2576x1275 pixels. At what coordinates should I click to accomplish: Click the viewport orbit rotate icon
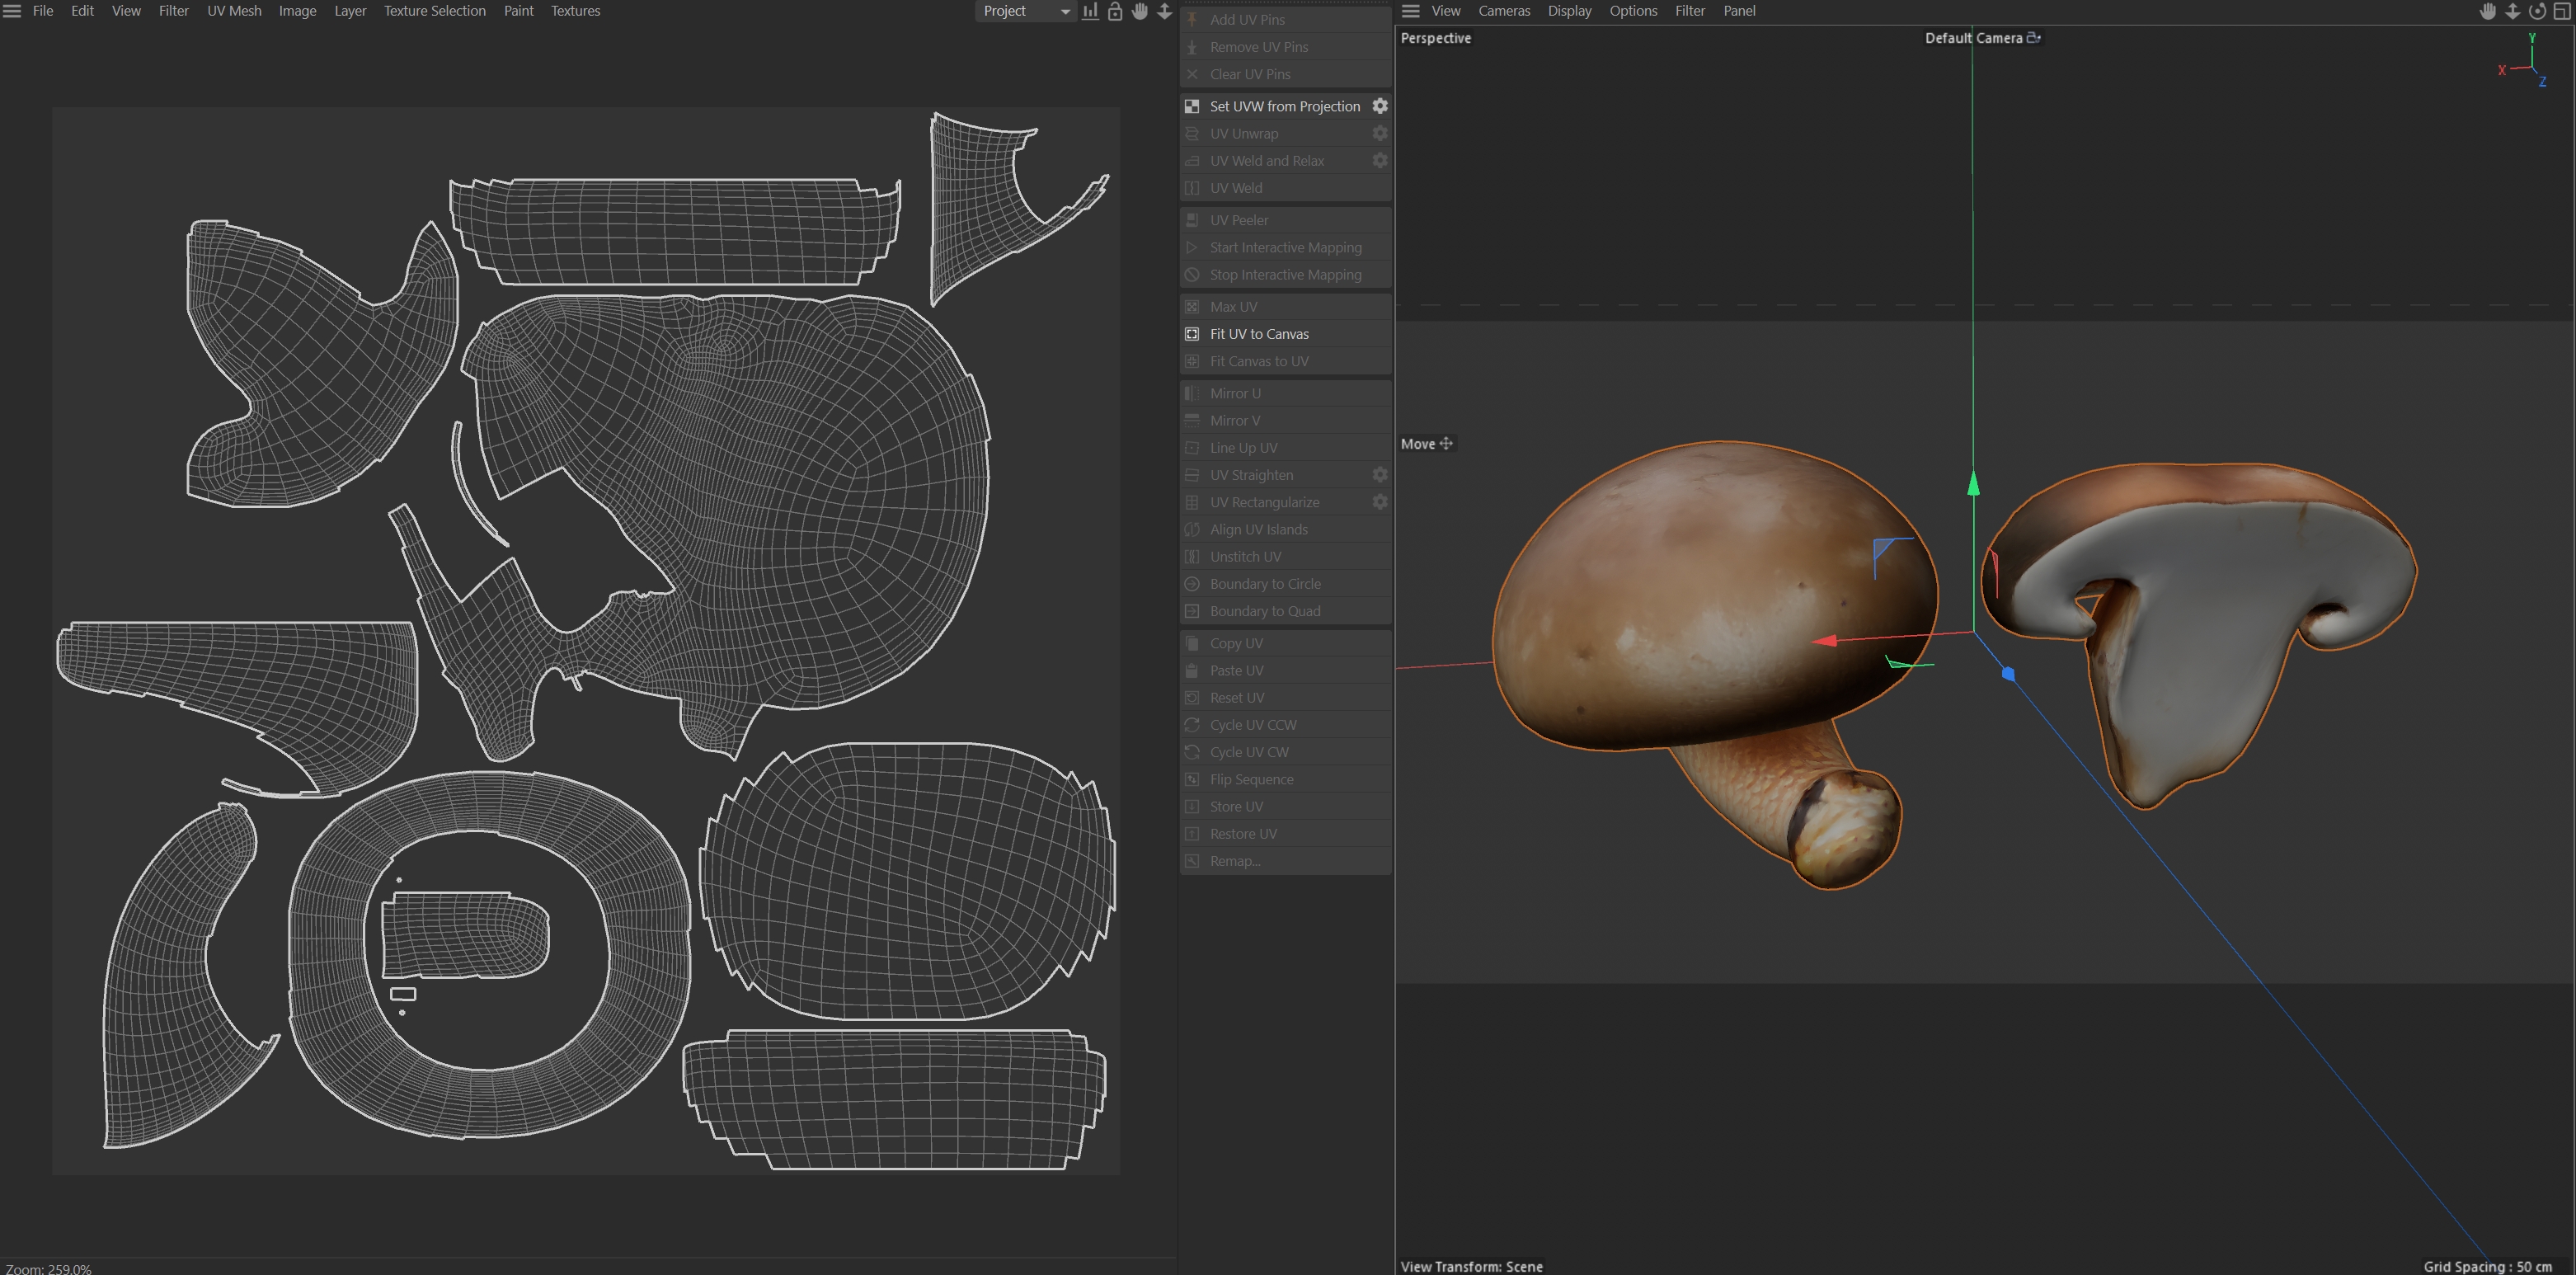click(2537, 11)
